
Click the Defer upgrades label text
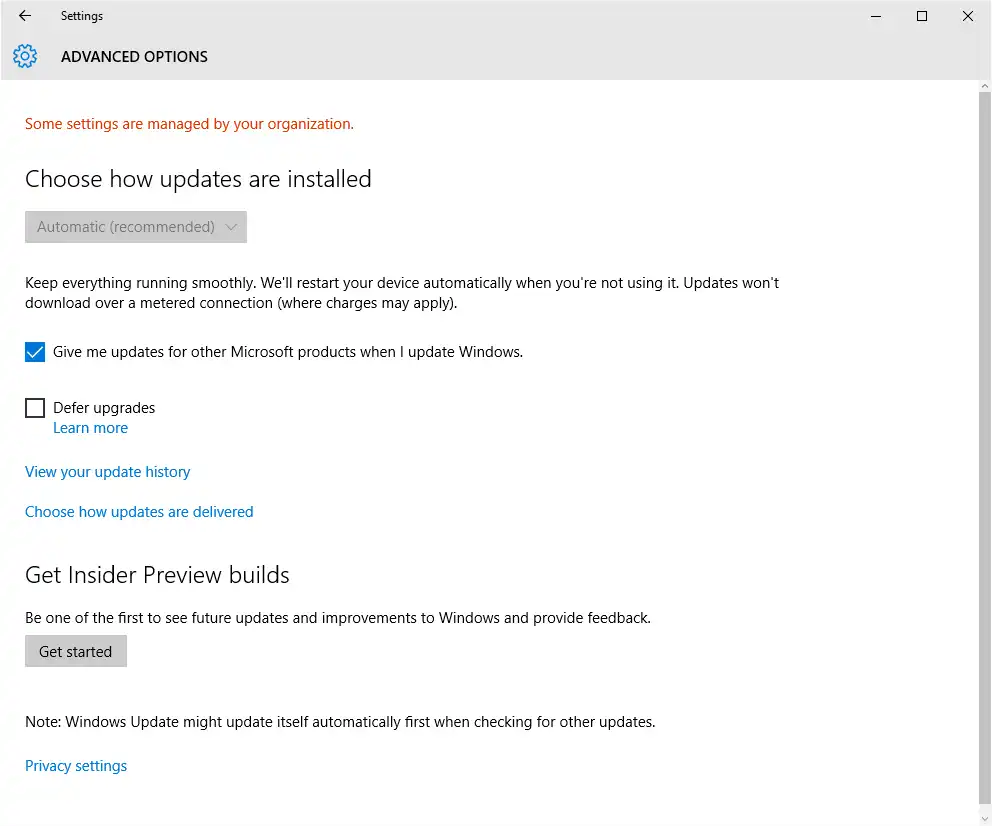(x=104, y=408)
